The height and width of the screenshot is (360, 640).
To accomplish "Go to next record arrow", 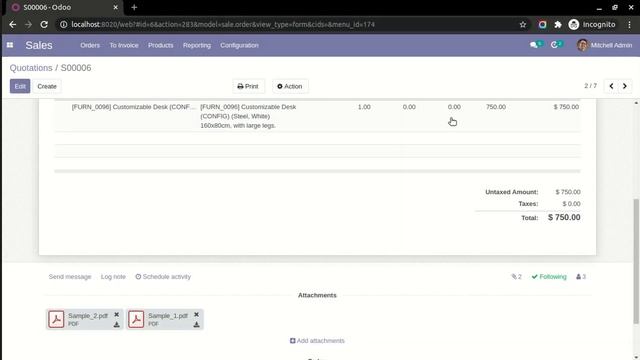I will click(625, 86).
